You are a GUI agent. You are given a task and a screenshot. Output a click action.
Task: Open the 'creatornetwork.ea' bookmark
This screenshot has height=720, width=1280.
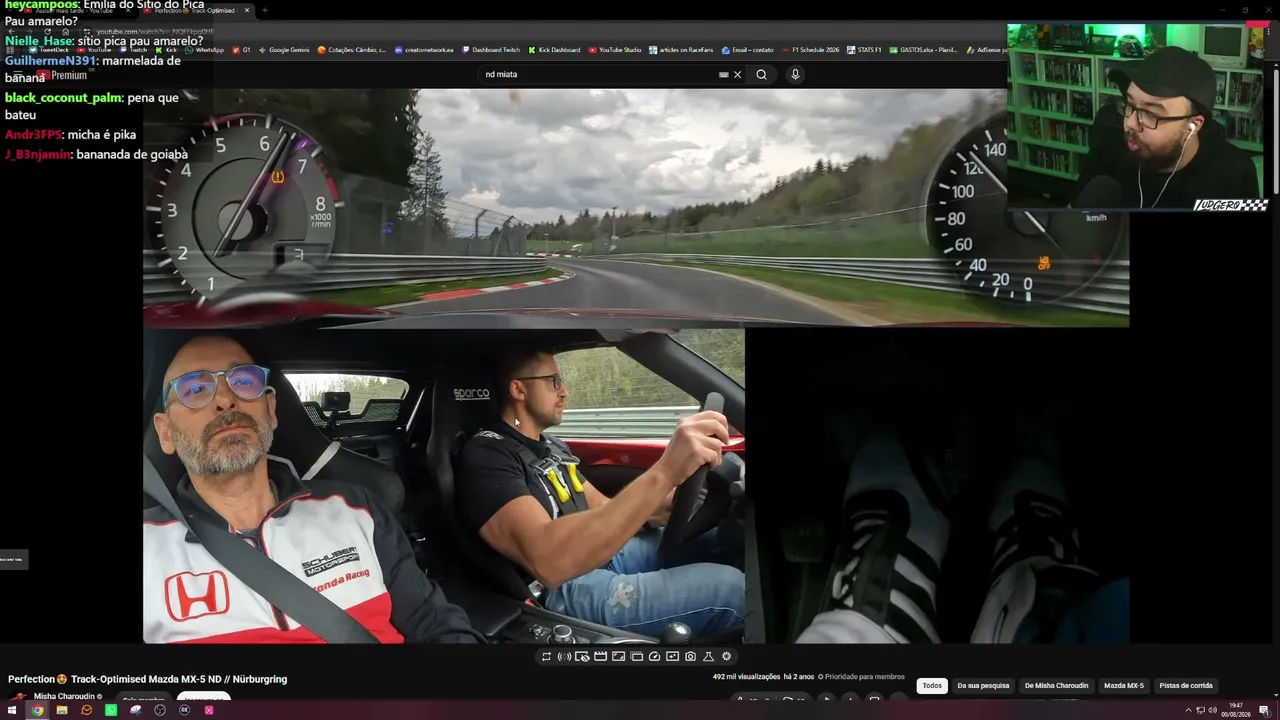(424, 49)
